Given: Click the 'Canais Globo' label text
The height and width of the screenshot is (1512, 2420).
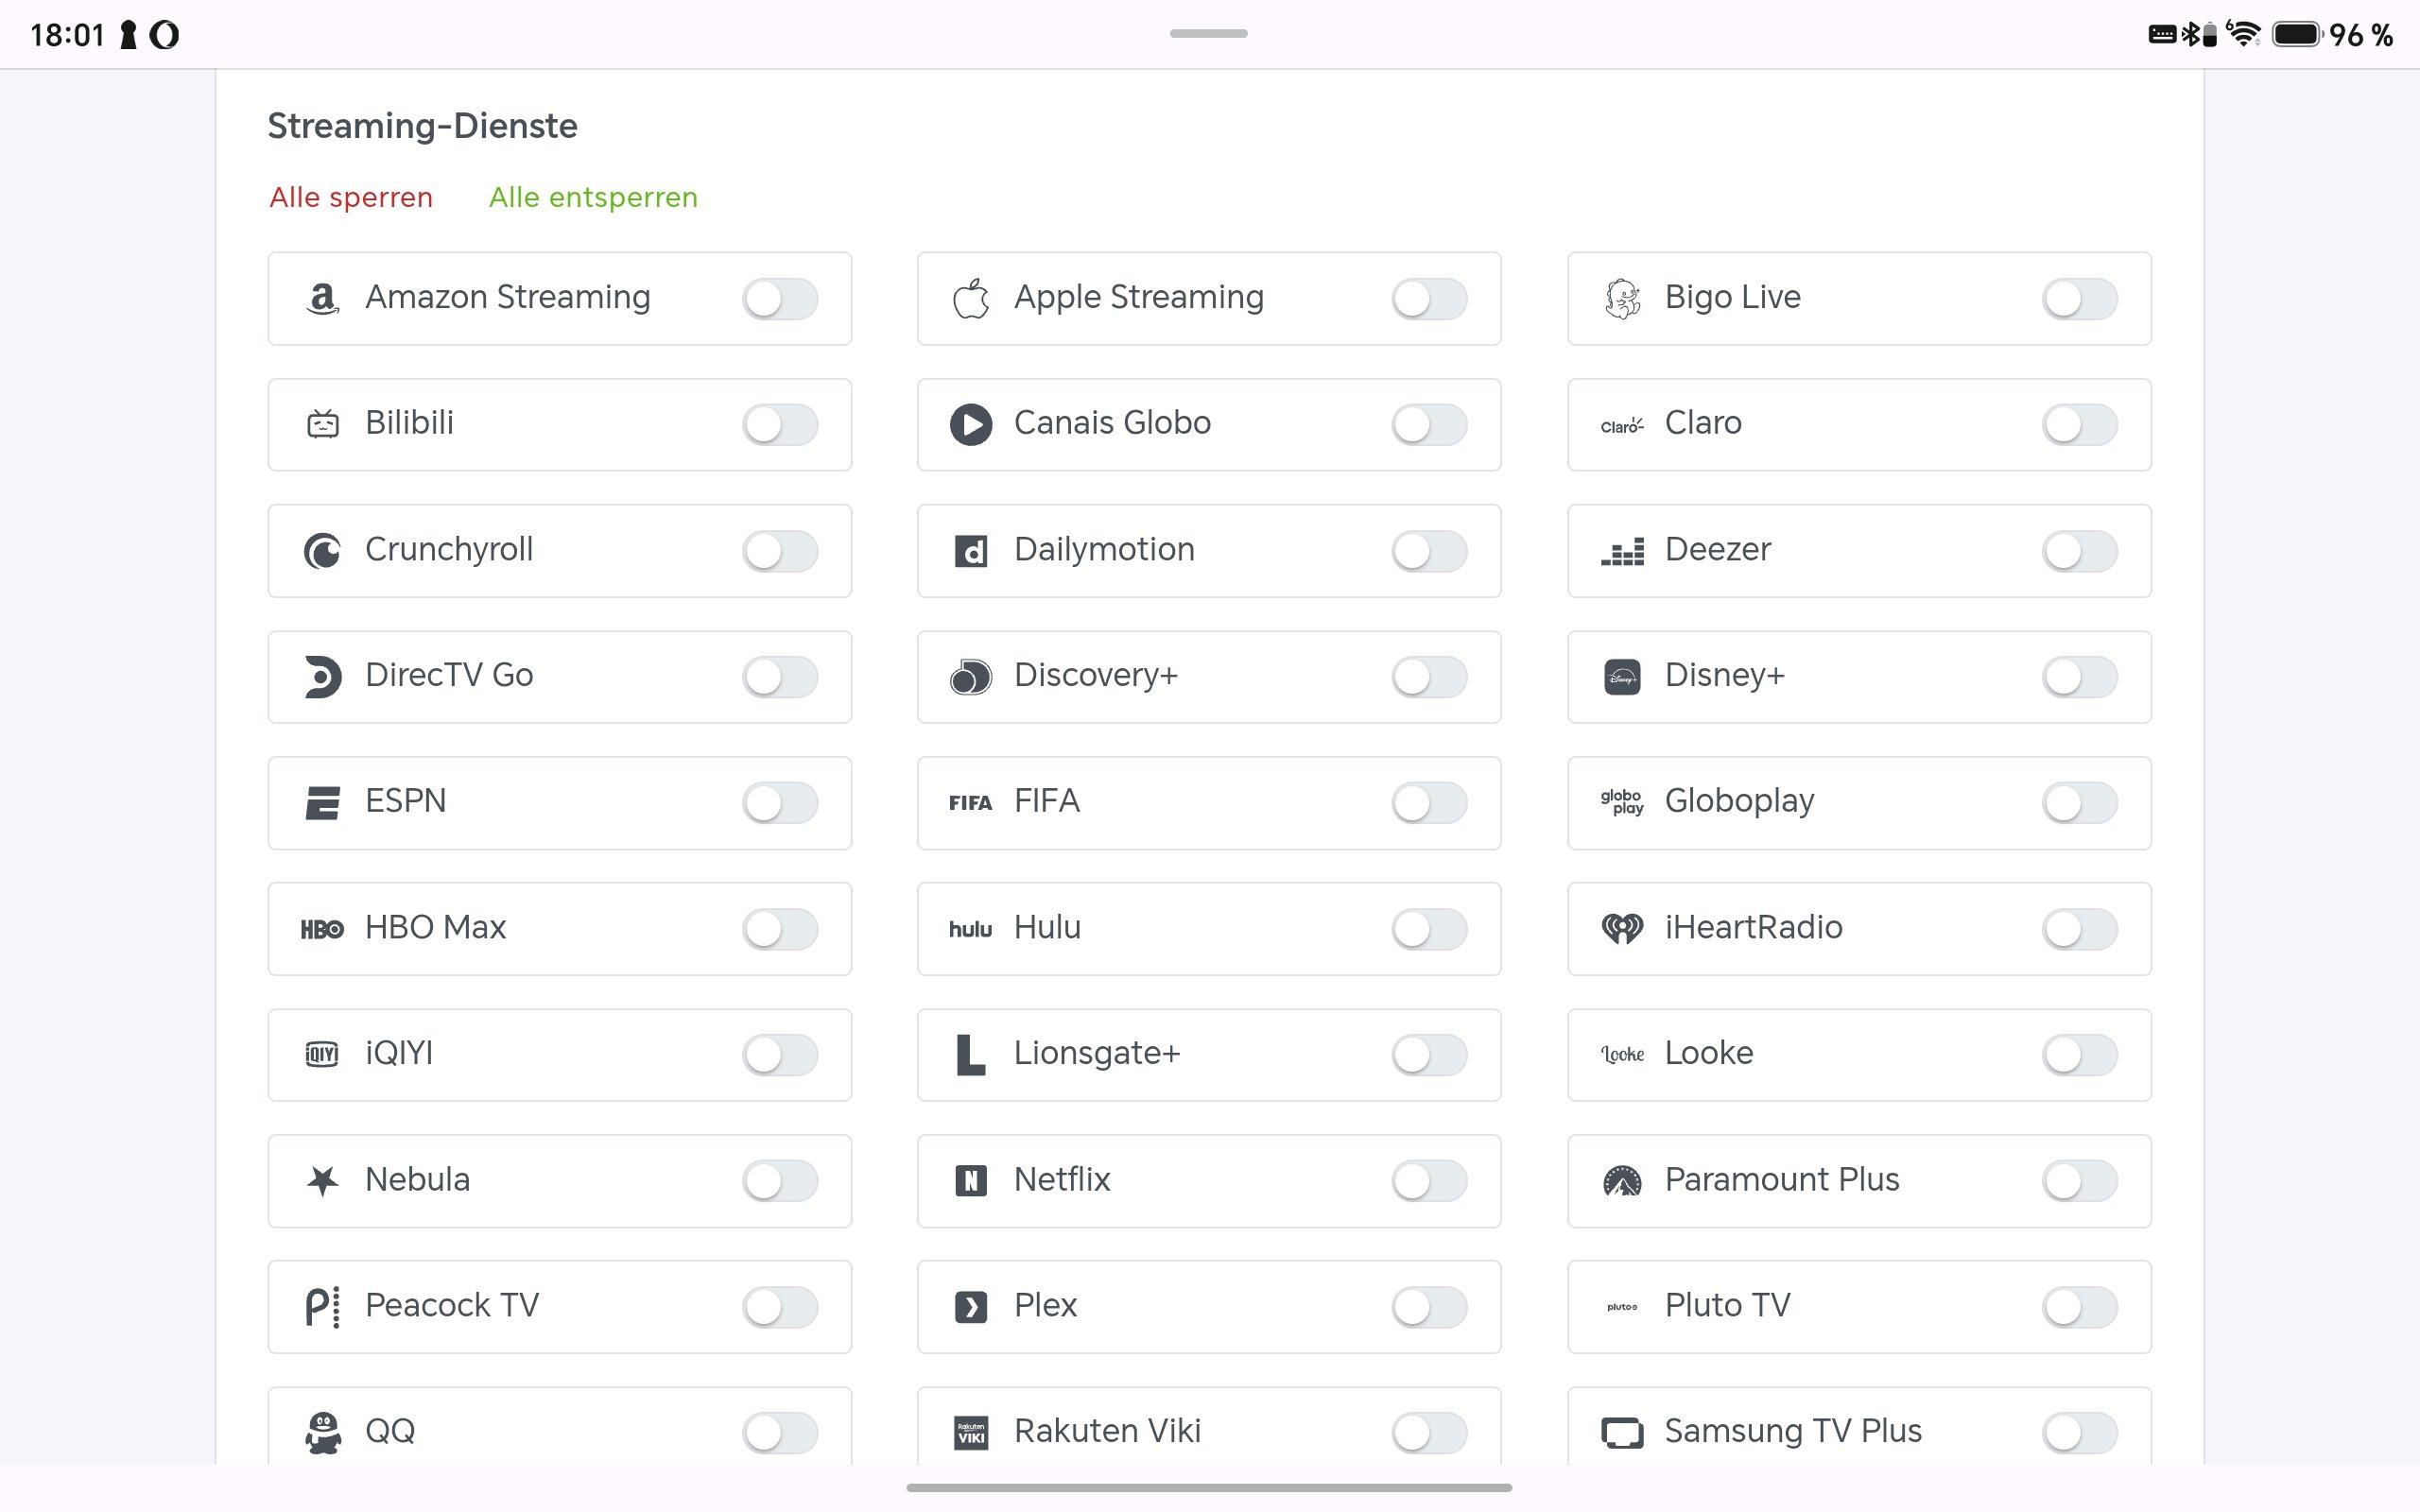Looking at the screenshot, I should tap(1112, 424).
